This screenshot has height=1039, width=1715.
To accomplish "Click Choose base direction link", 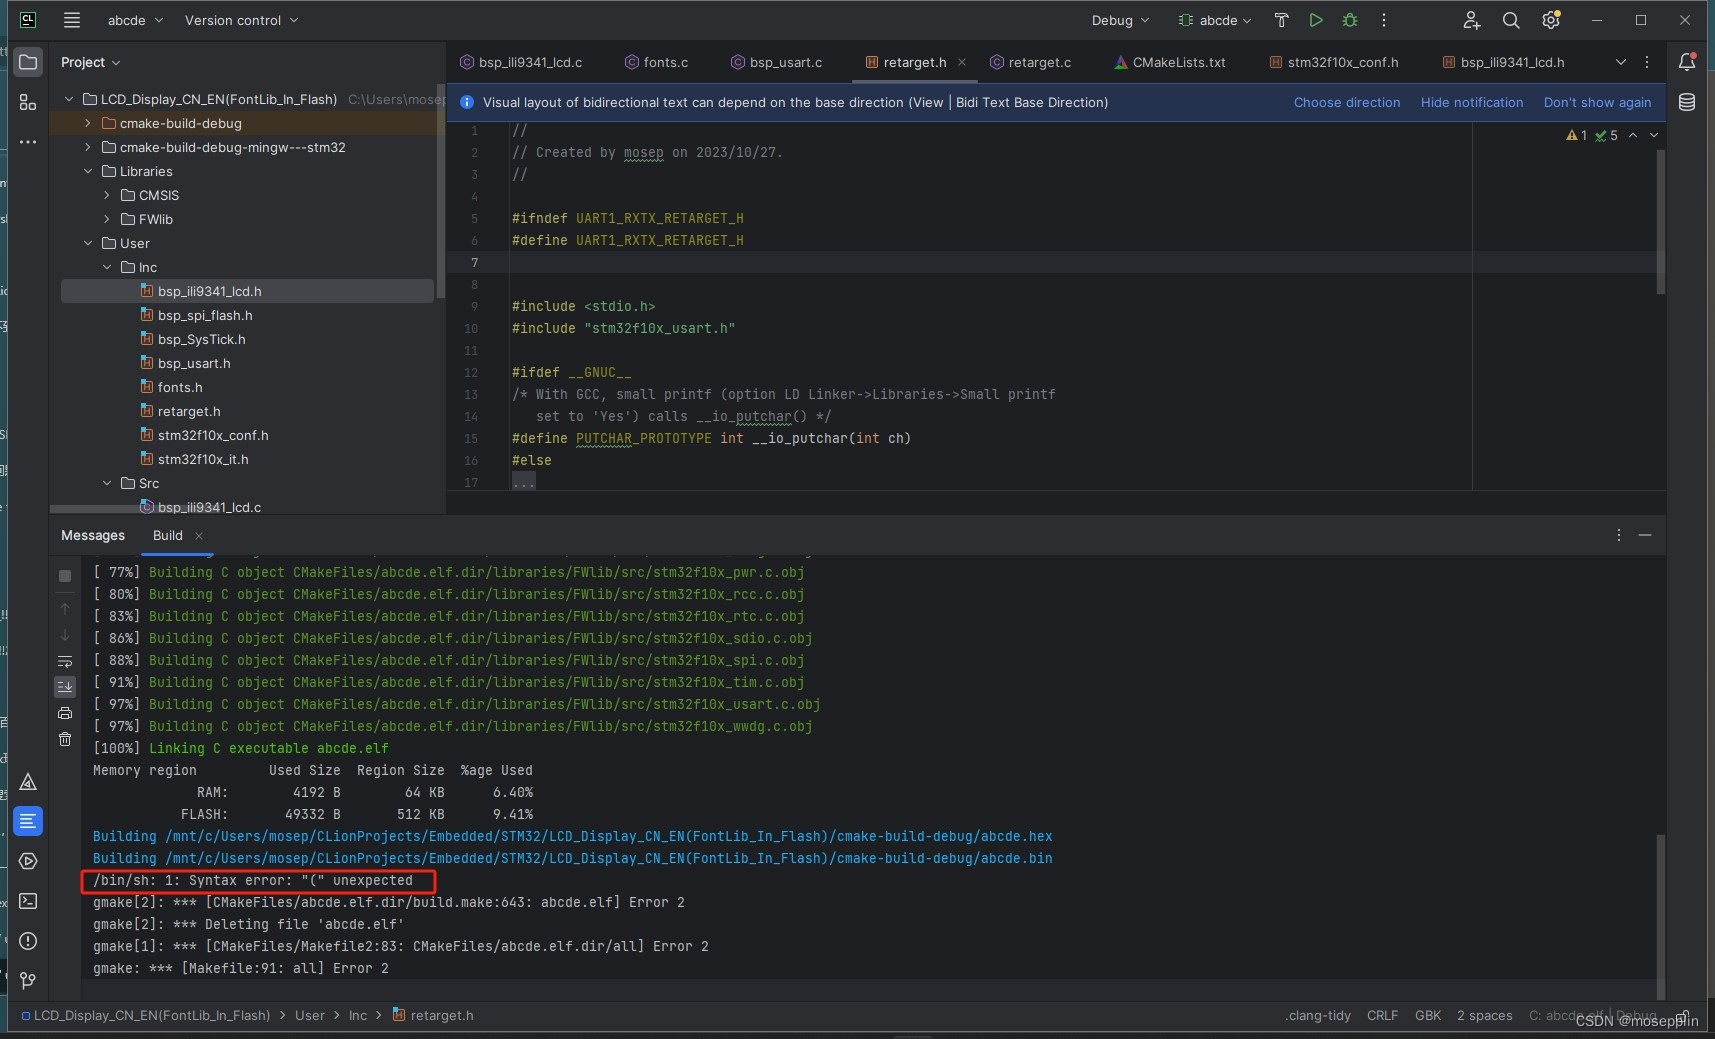I will click(1346, 103).
